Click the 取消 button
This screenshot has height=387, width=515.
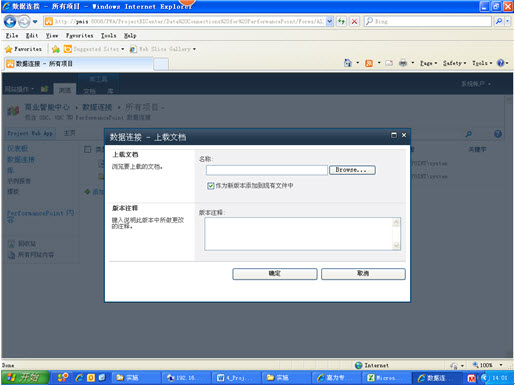pyautogui.click(x=363, y=274)
